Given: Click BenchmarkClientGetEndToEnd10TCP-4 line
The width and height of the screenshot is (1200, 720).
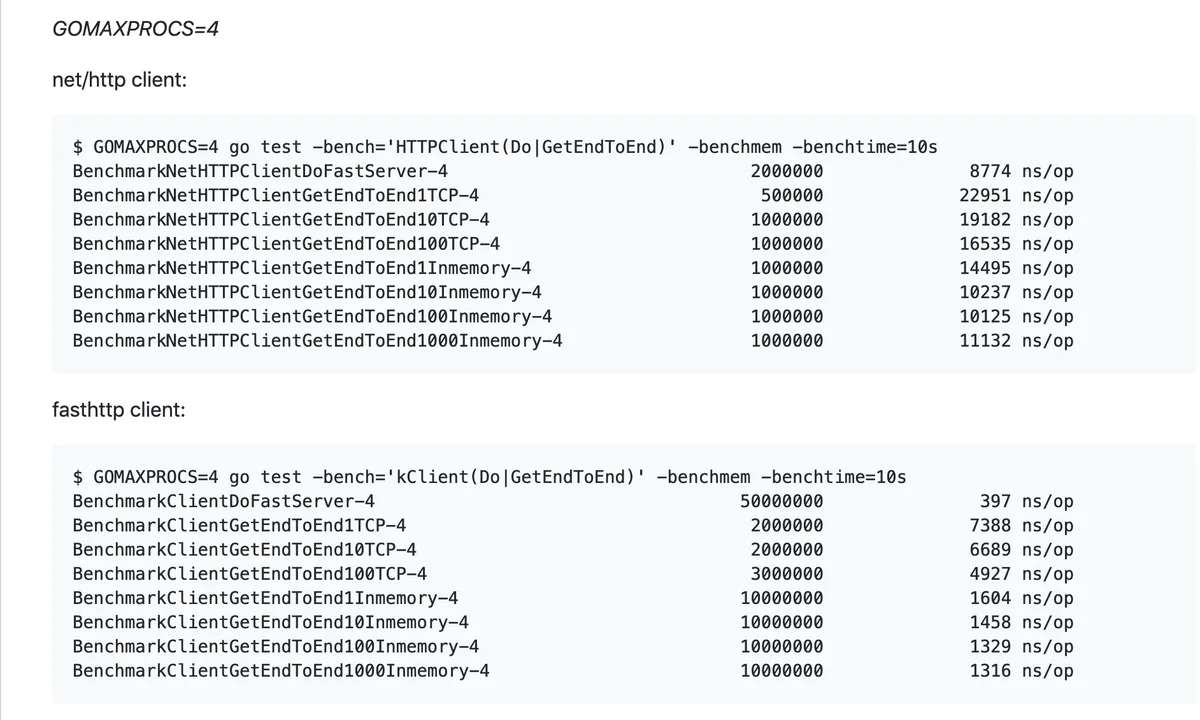Looking at the screenshot, I should click(x=245, y=549).
